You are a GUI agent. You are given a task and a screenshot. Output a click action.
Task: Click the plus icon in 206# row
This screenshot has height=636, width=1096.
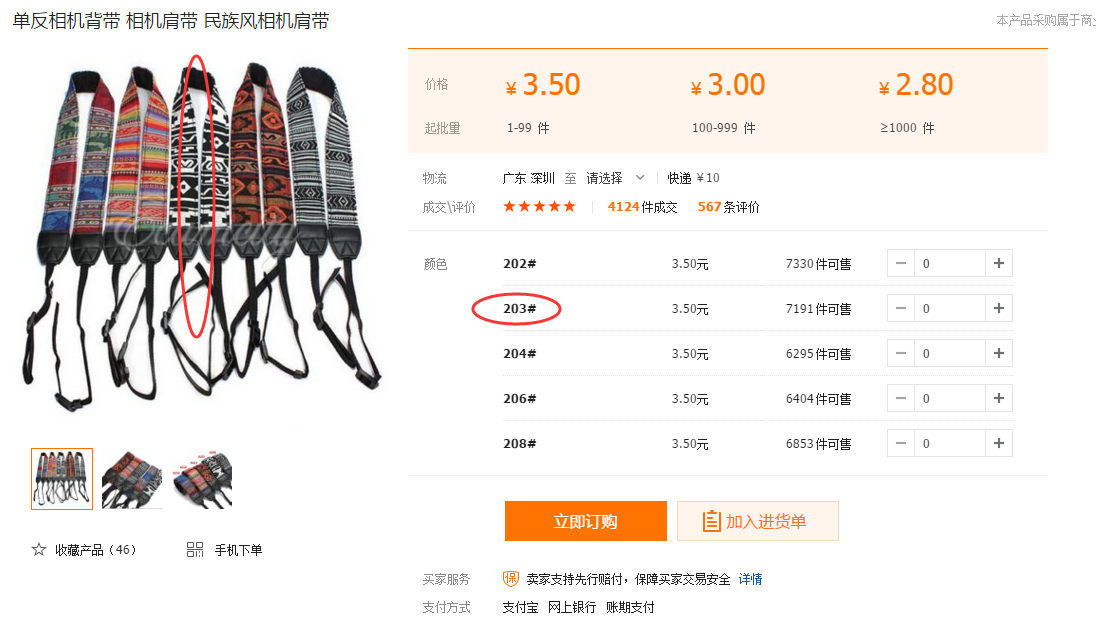[x=999, y=398]
